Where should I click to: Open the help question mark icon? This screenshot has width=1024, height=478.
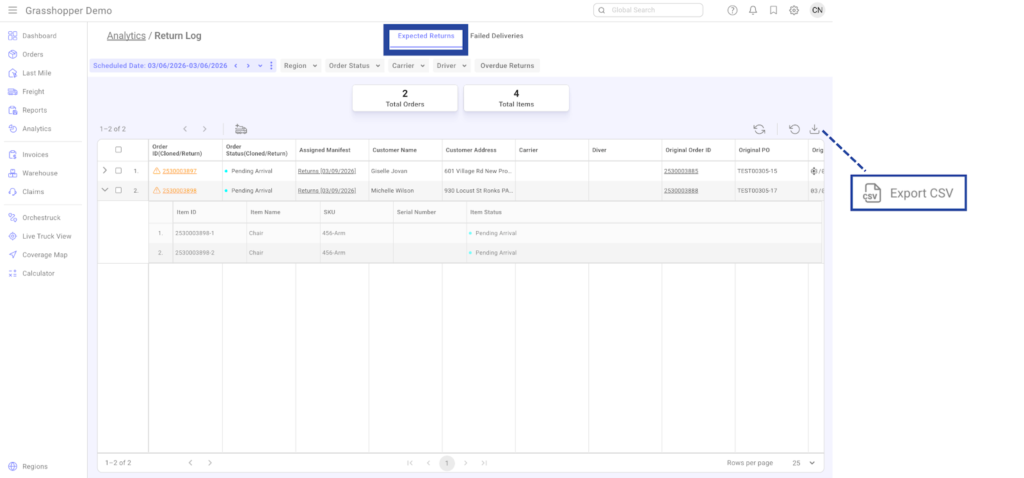[733, 10]
